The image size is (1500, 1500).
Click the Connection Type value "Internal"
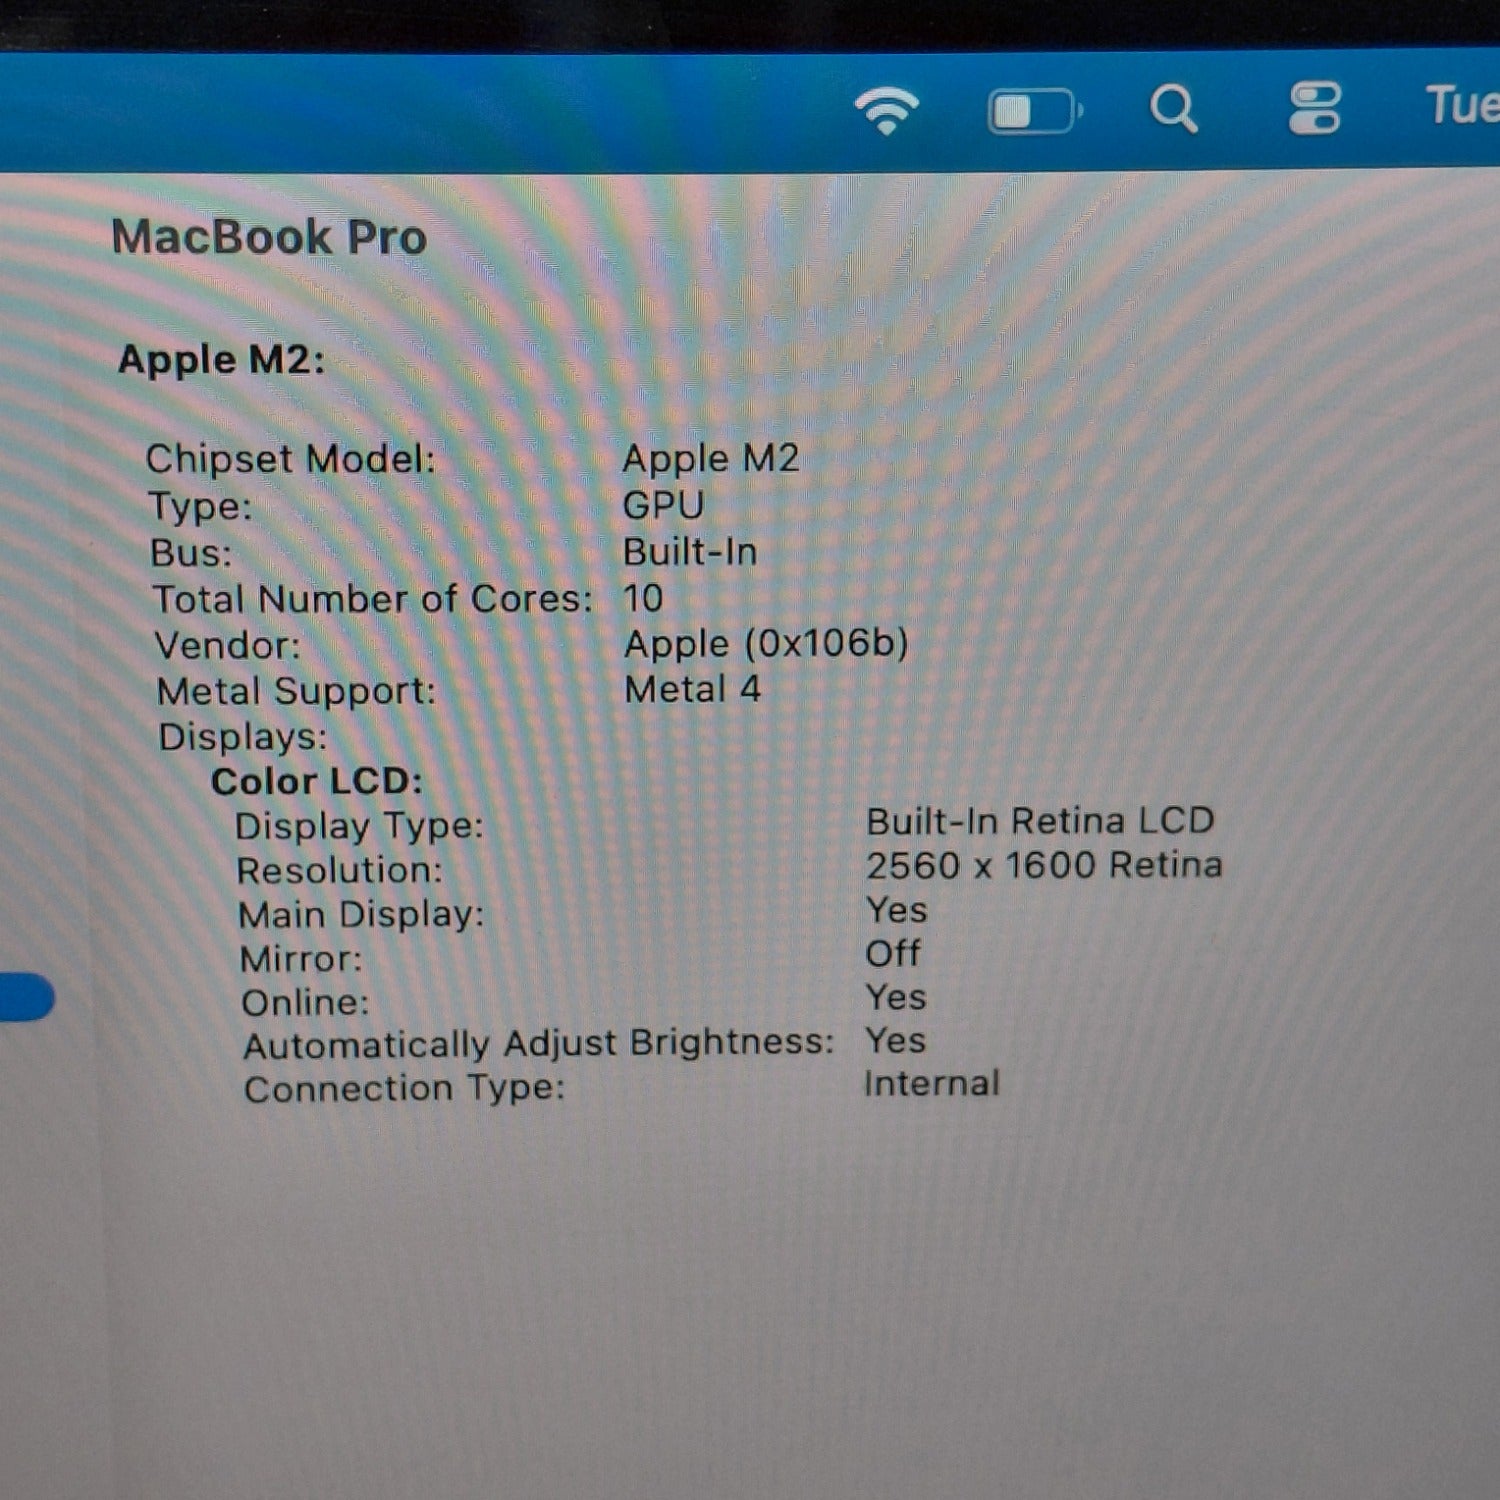pos(932,1084)
